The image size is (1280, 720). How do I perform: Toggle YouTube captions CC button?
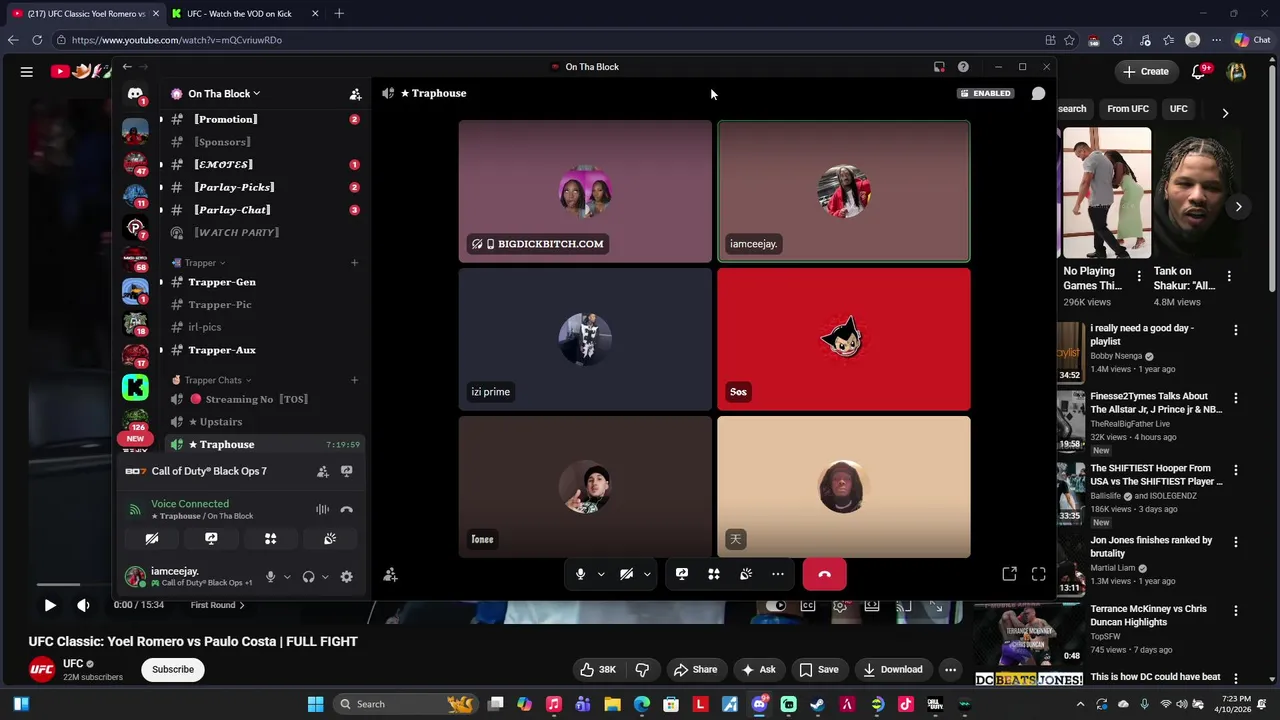808,606
